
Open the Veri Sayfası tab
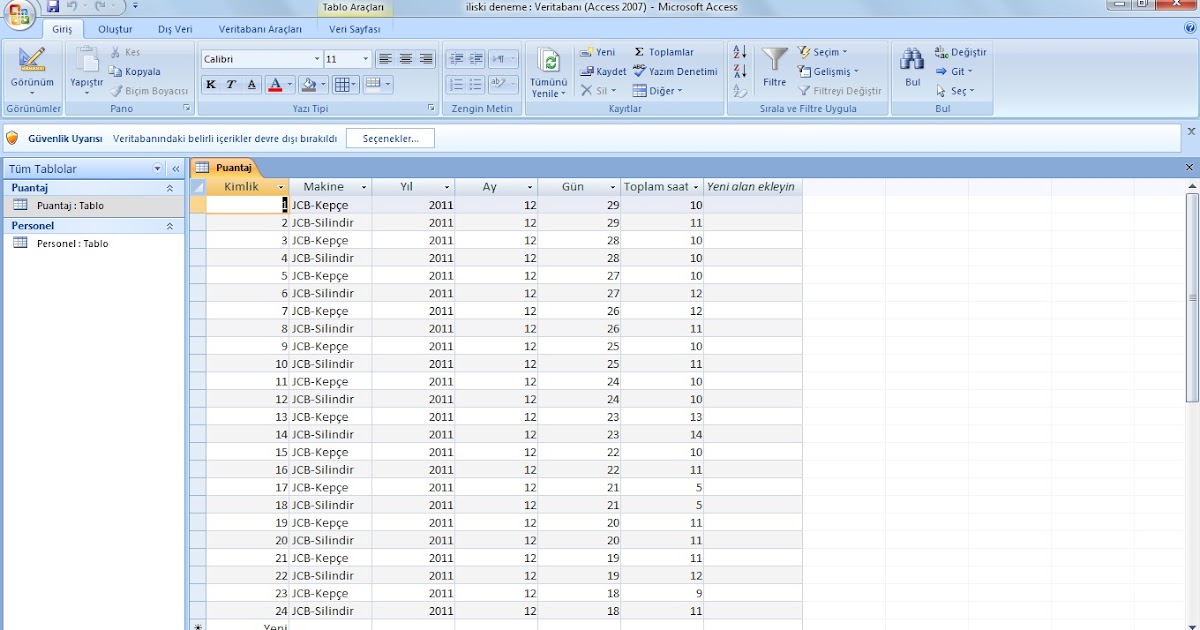355,29
